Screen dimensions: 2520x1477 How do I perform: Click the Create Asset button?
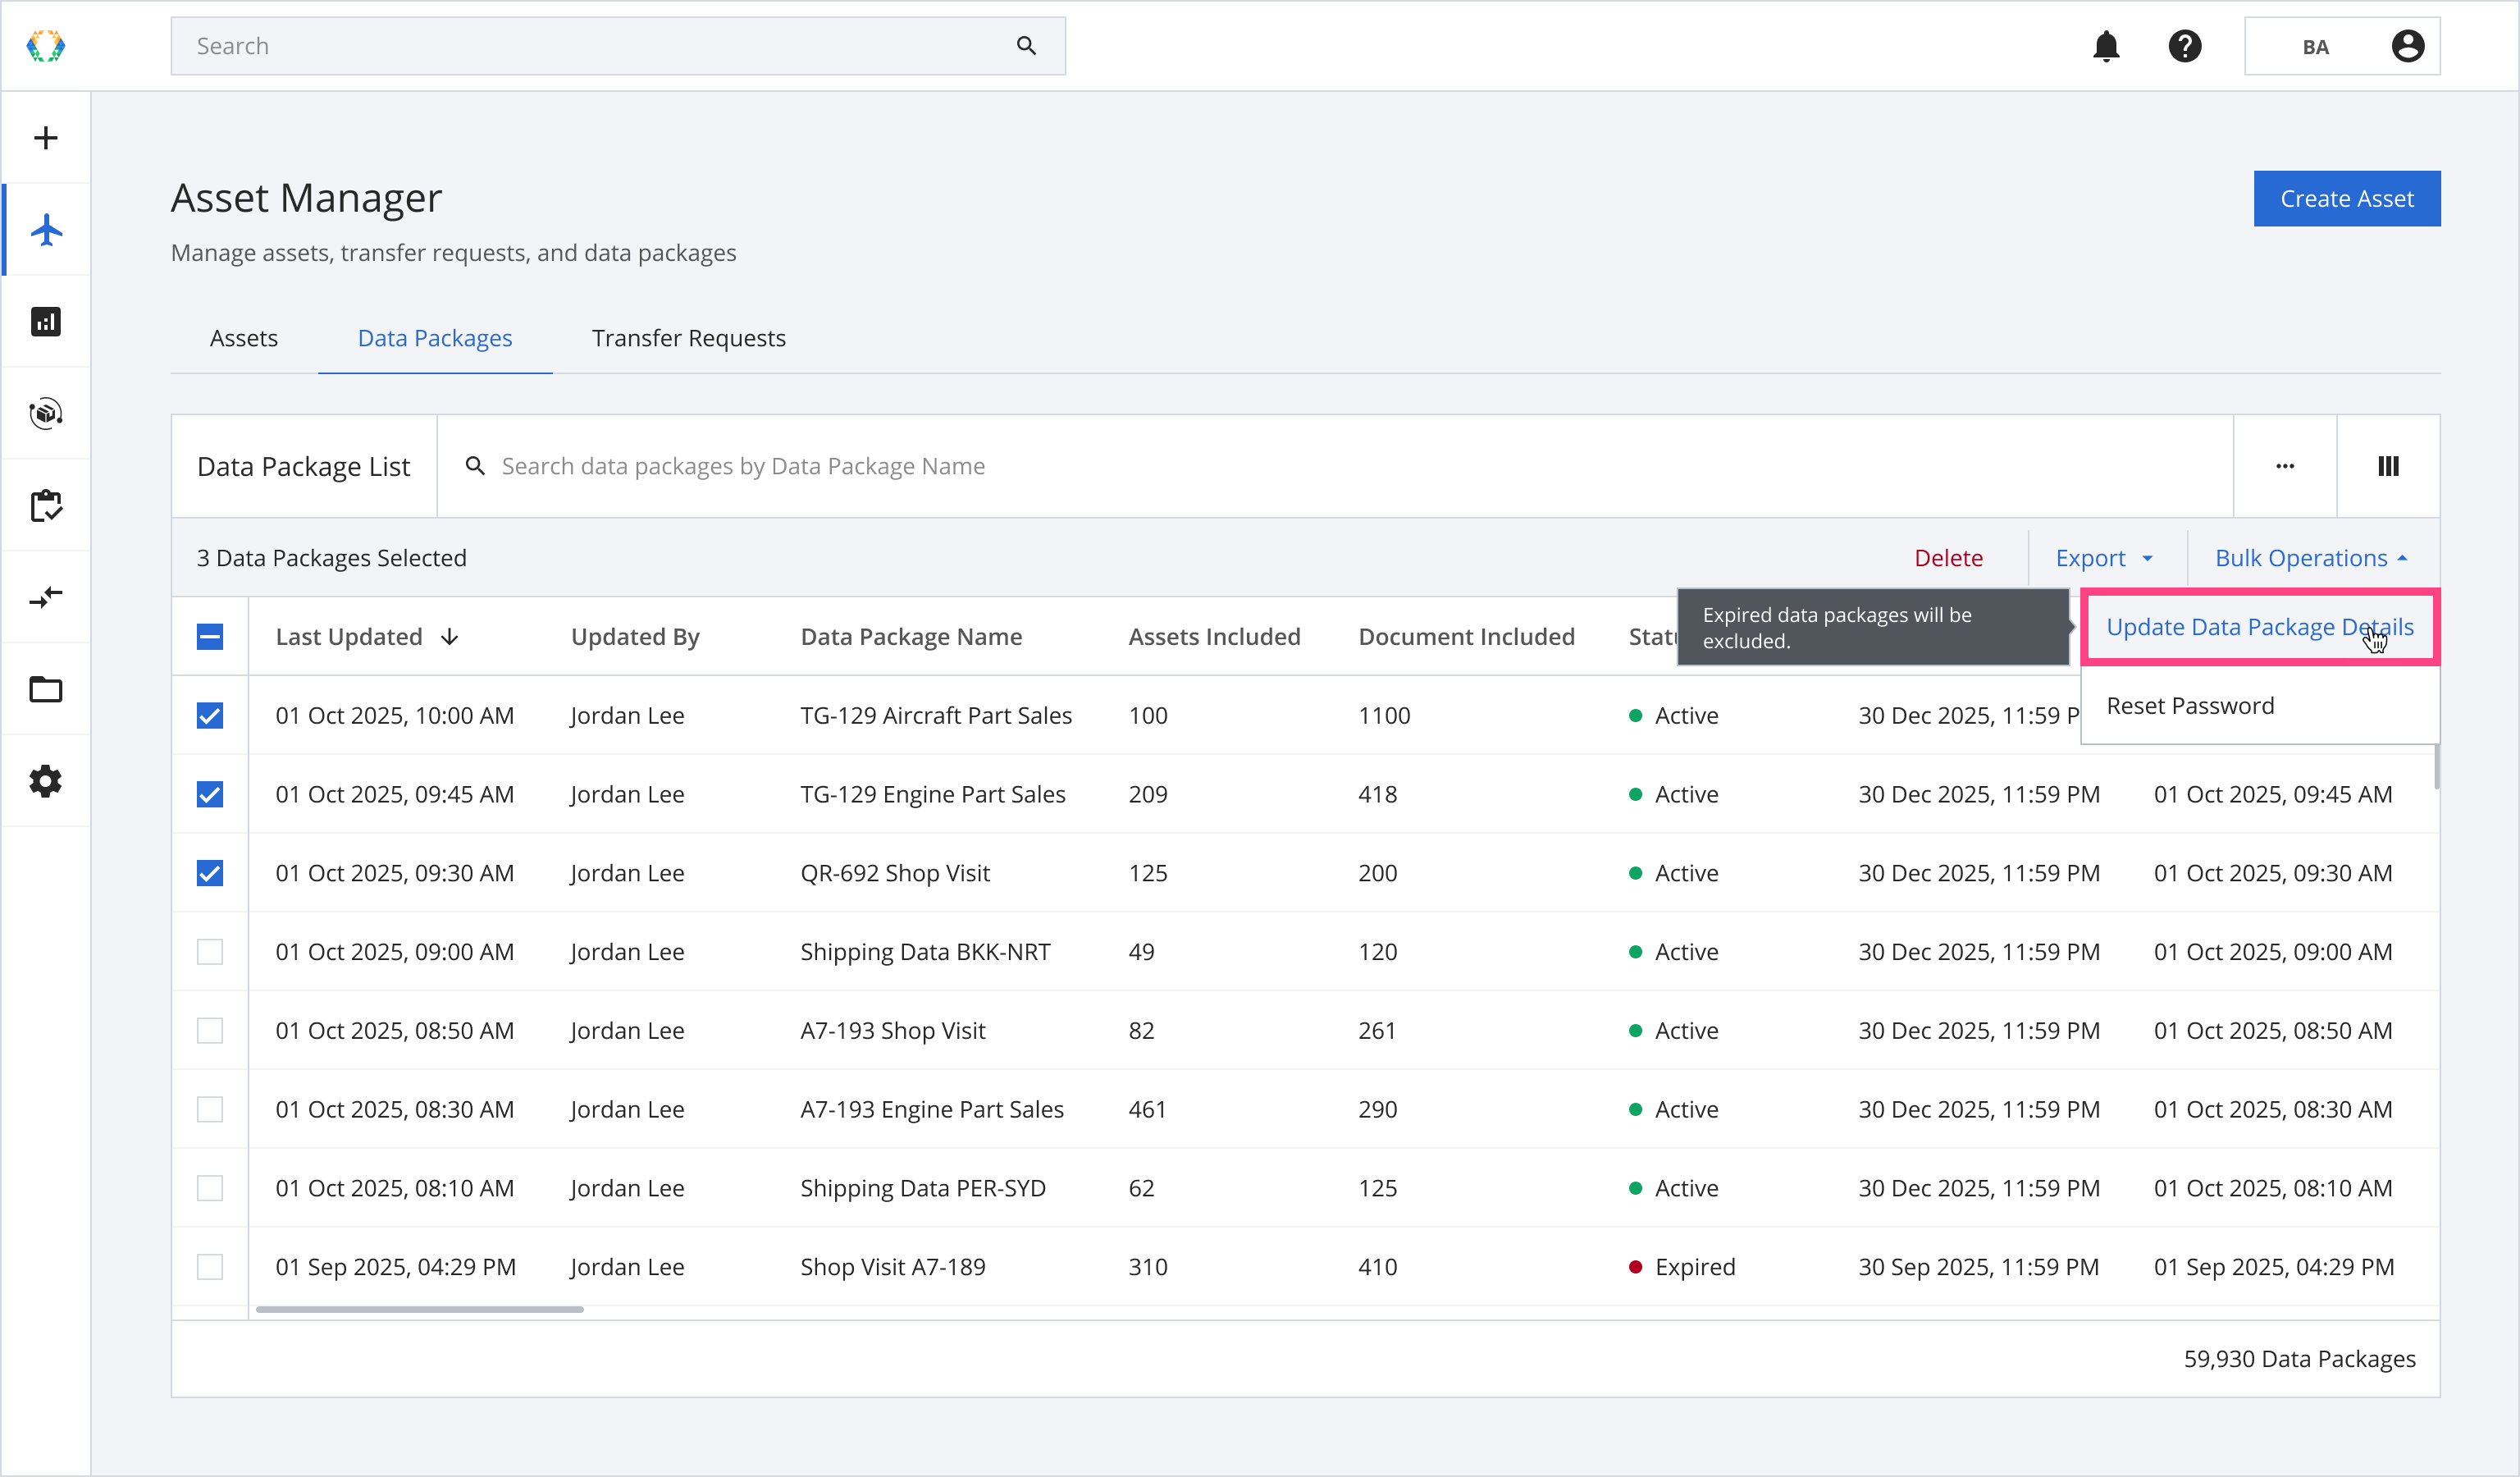pyautogui.click(x=2346, y=199)
